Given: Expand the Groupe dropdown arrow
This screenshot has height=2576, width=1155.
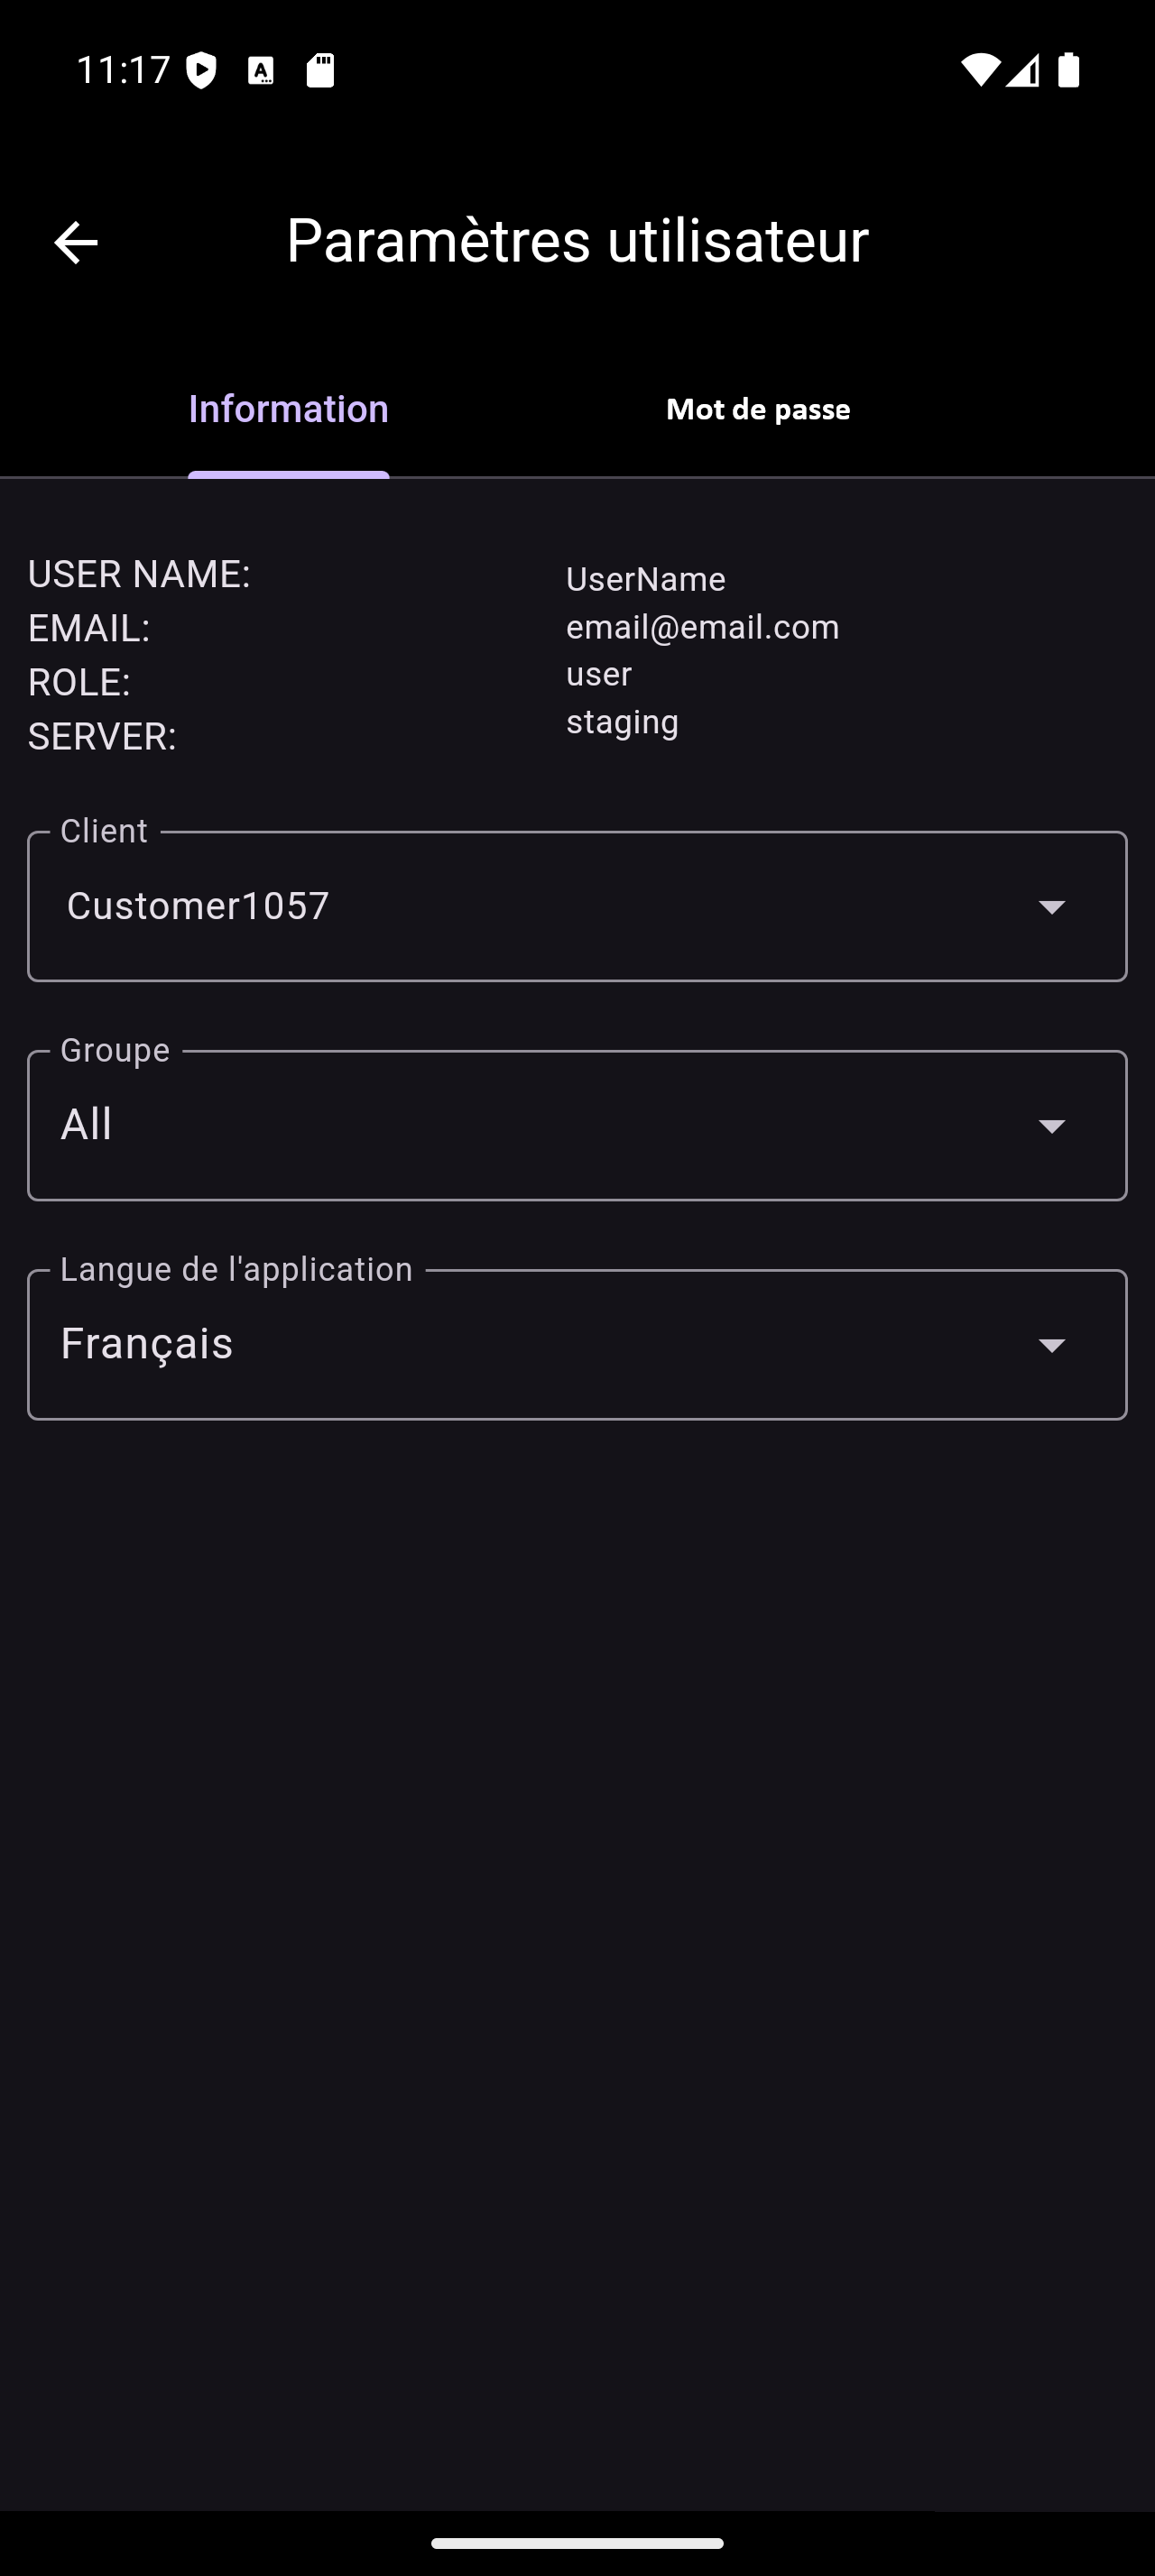Looking at the screenshot, I should point(1051,1126).
